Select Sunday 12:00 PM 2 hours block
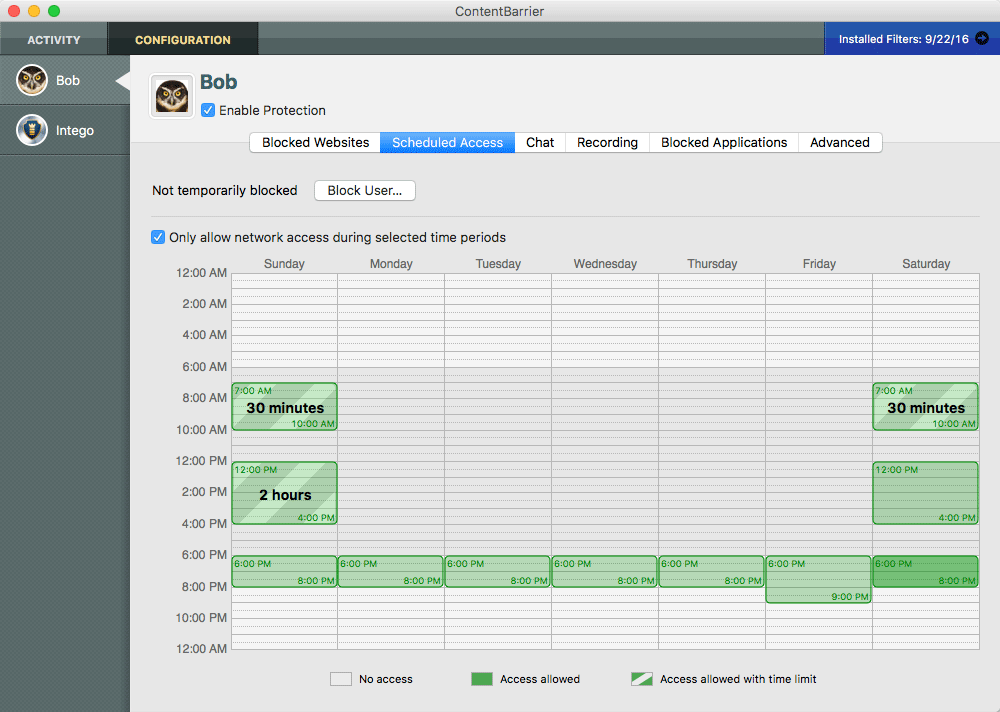The width and height of the screenshot is (1000, 712). pyautogui.click(x=284, y=493)
